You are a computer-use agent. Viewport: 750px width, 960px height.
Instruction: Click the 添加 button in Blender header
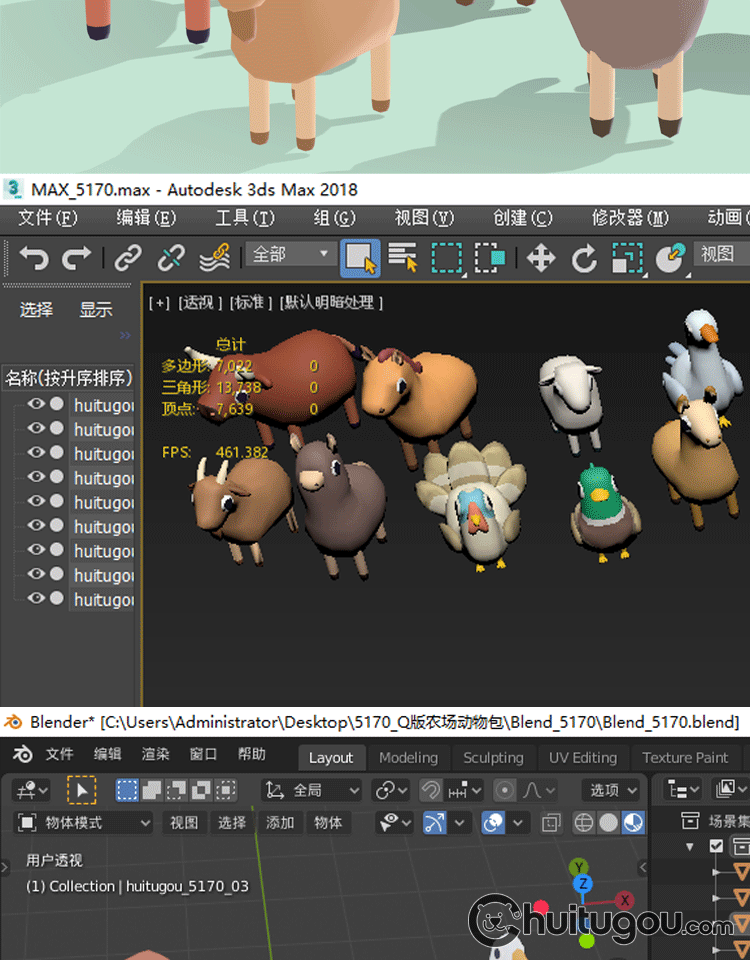click(x=280, y=823)
